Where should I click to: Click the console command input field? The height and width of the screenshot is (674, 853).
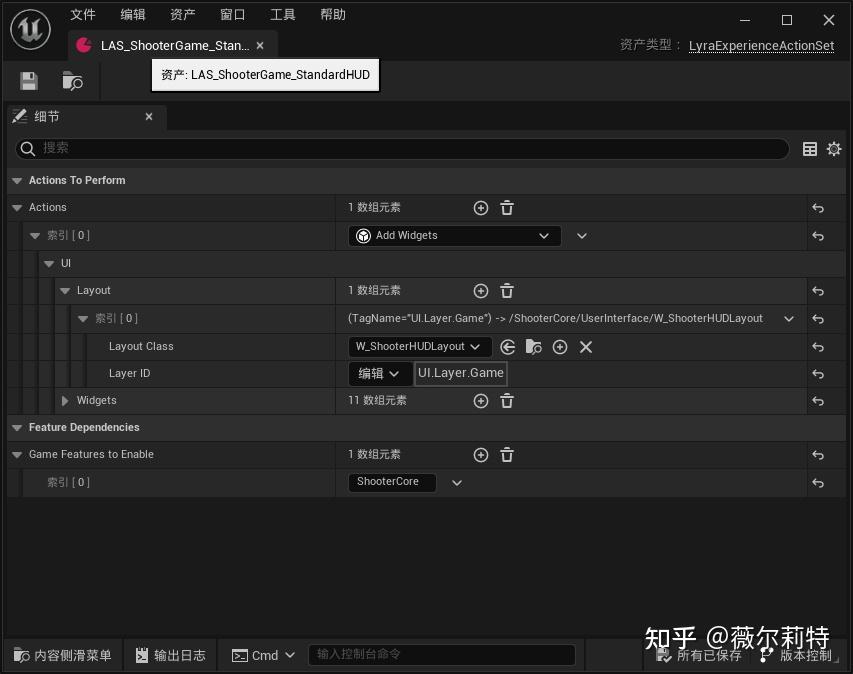pyautogui.click(x=440, y=655)
